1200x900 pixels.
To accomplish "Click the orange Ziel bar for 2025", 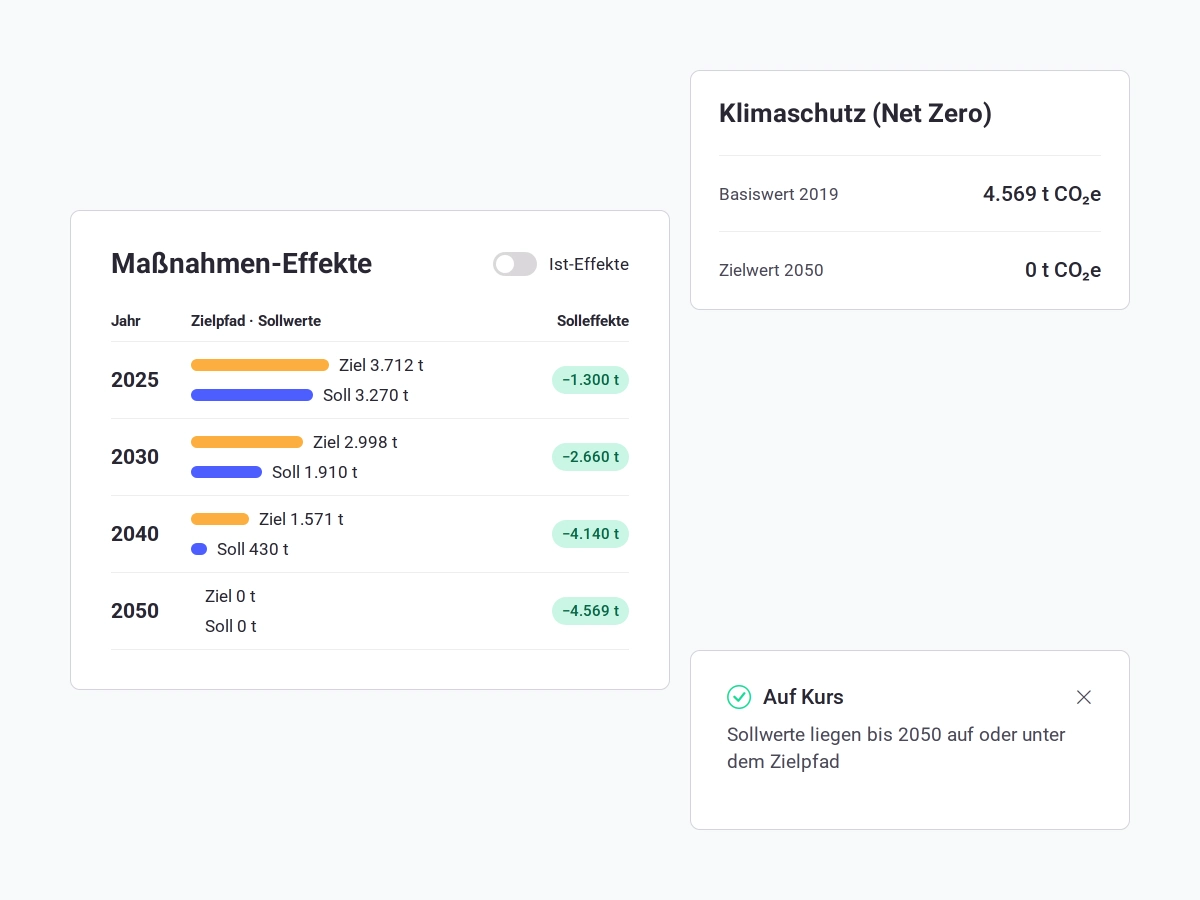I will tap(260, 365).
